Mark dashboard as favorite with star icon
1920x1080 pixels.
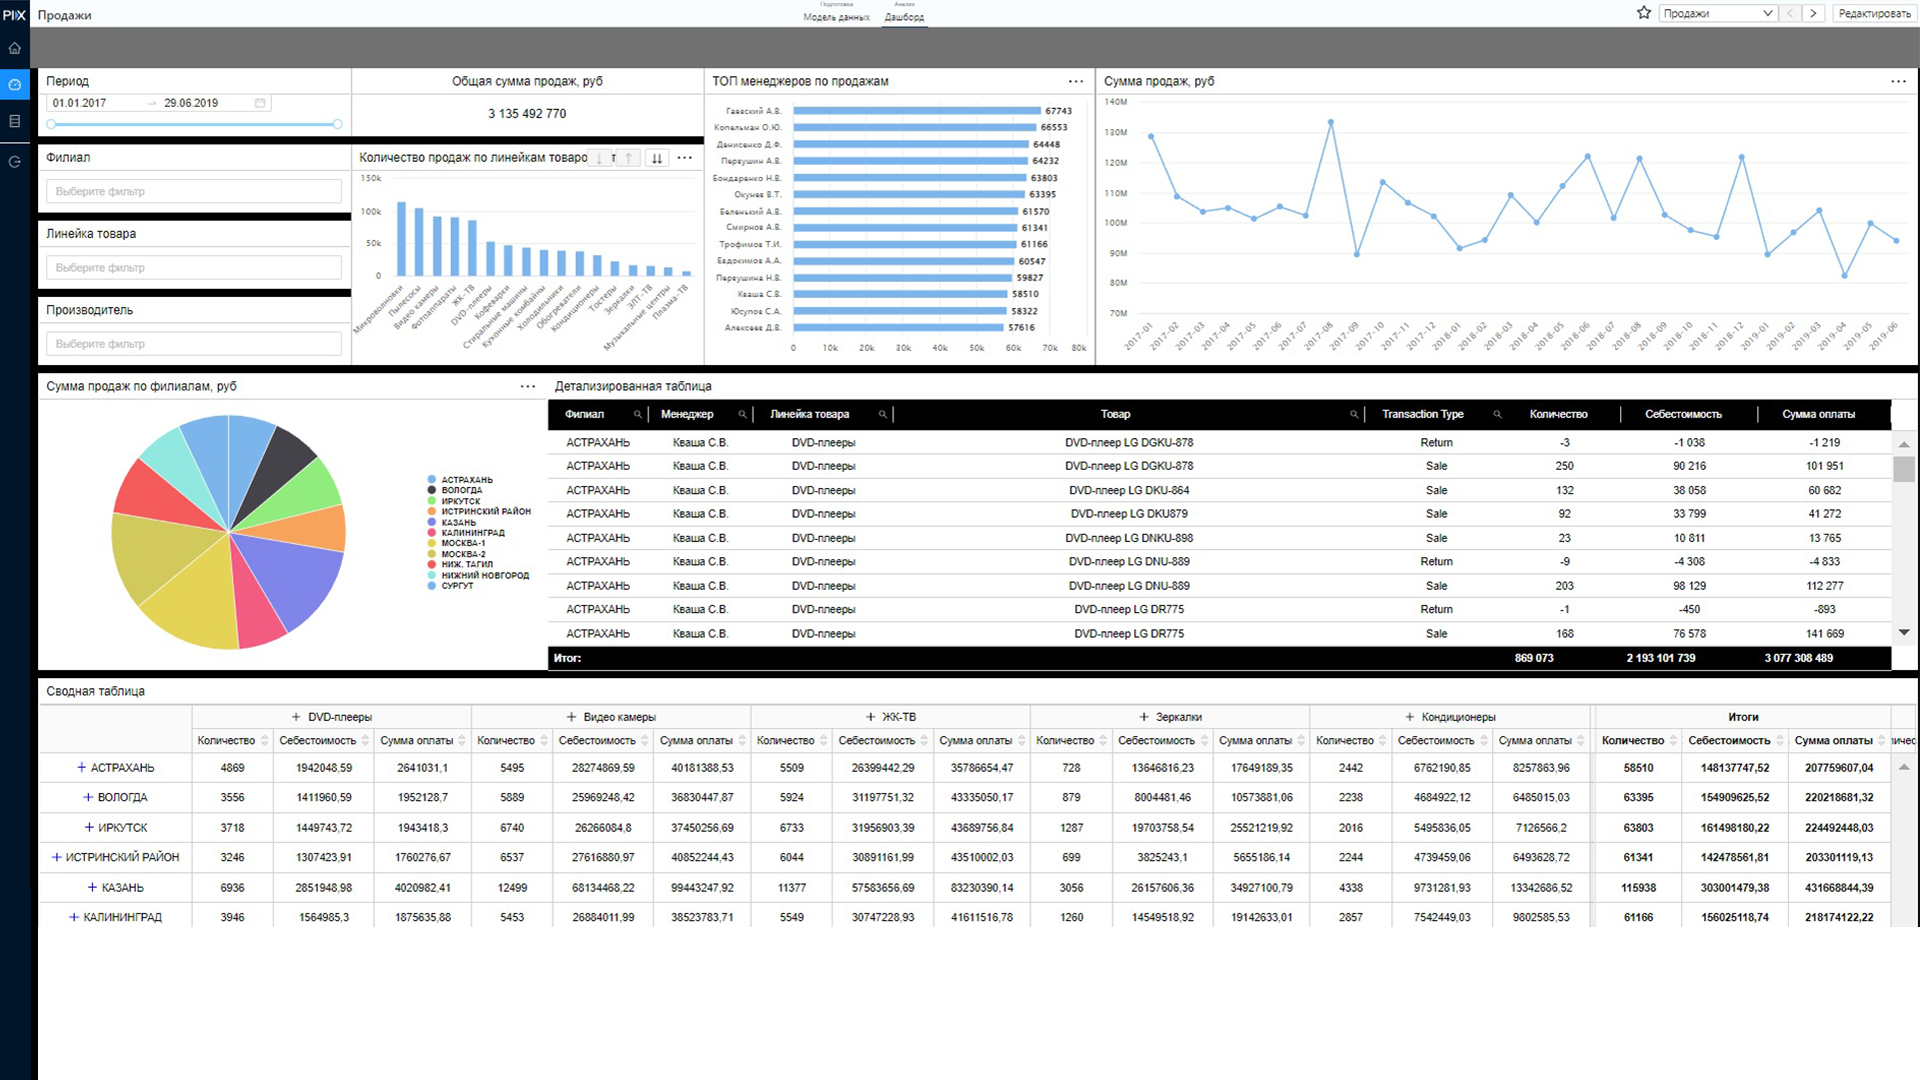[x=1643, y=13]
